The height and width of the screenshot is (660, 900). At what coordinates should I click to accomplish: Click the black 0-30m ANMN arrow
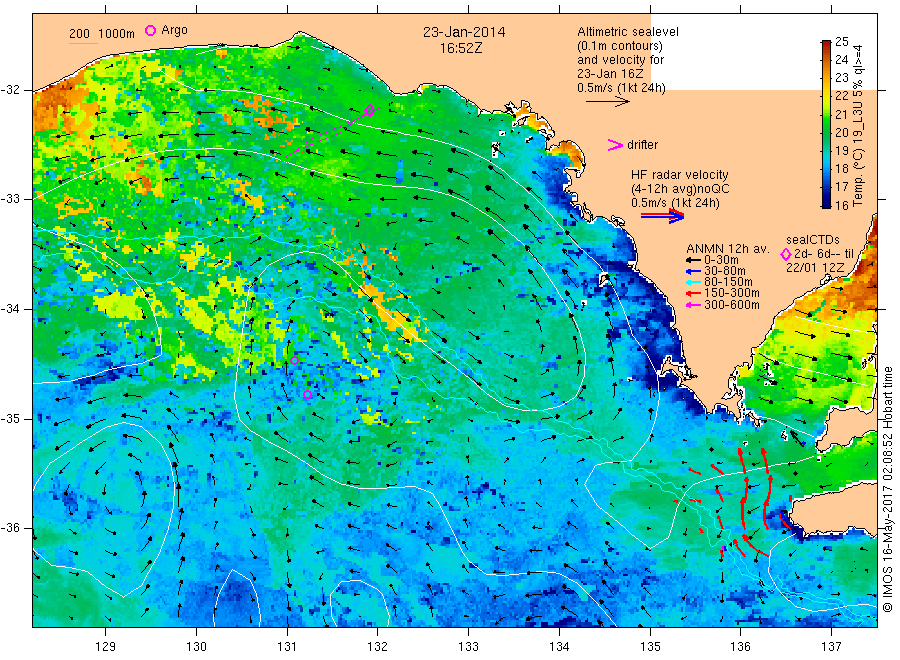click(693, 260)
